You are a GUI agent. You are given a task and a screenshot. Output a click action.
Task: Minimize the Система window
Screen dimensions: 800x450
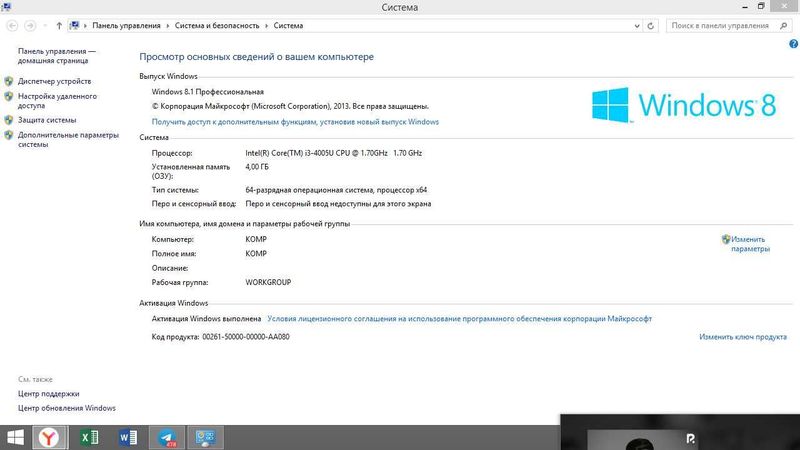(745, 7)
